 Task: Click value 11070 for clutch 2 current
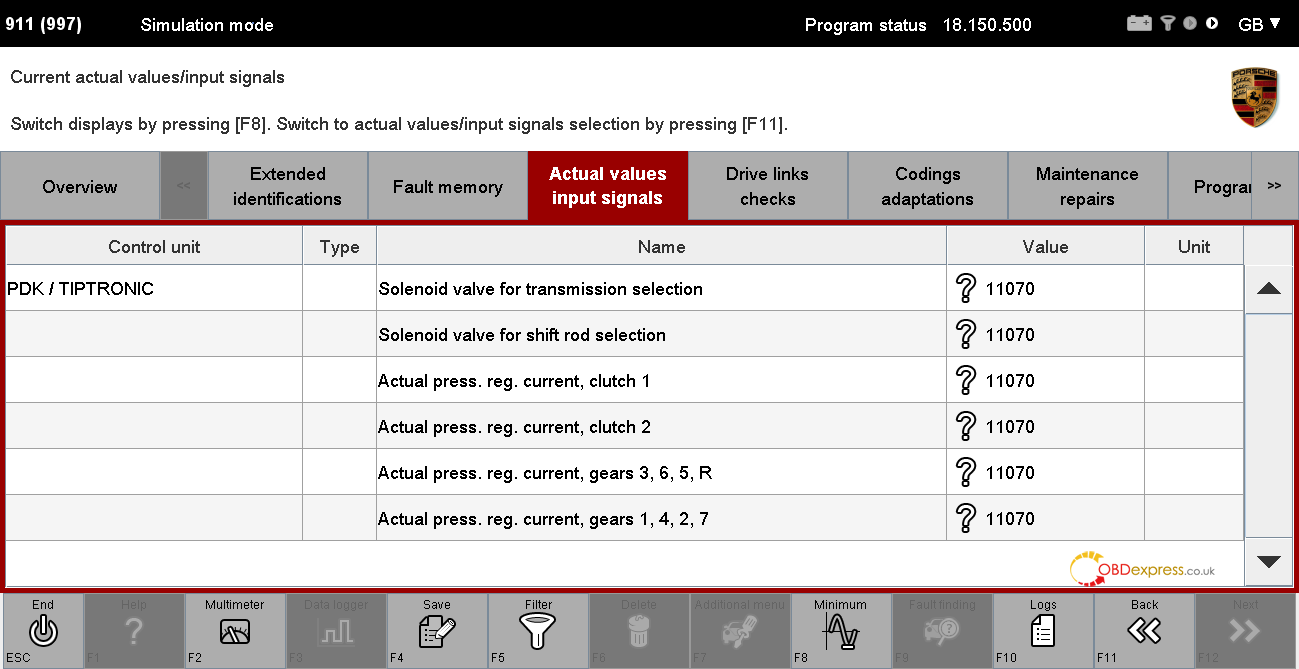point(1010,427)
